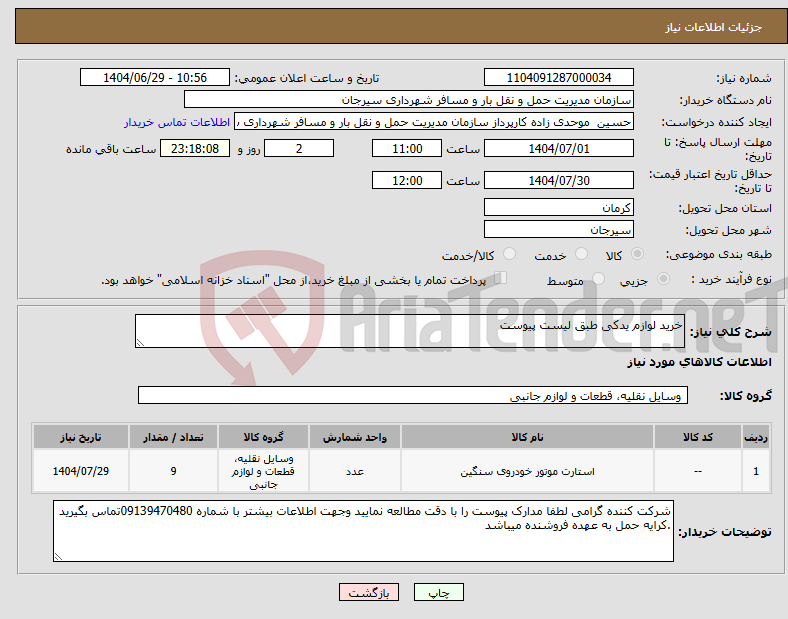This screenshot has height=619, width=788.
Task: Select the خدمت radio button
Action: (x=581, y=254)
